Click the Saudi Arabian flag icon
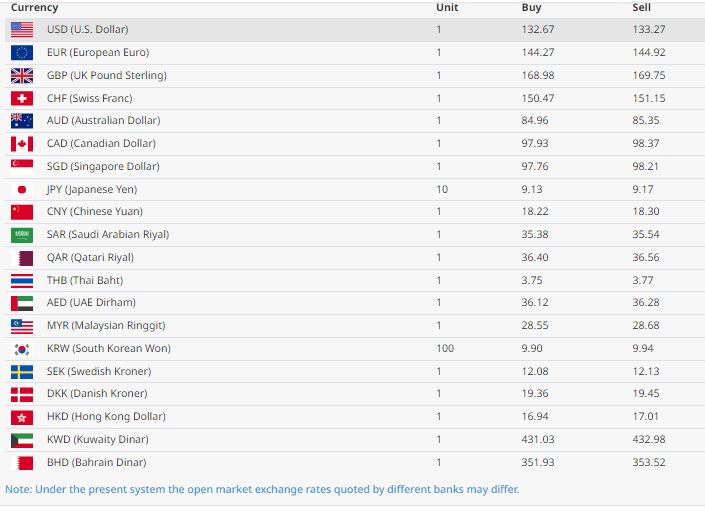Viewport: 705px width, 511px height. point(22,235)
